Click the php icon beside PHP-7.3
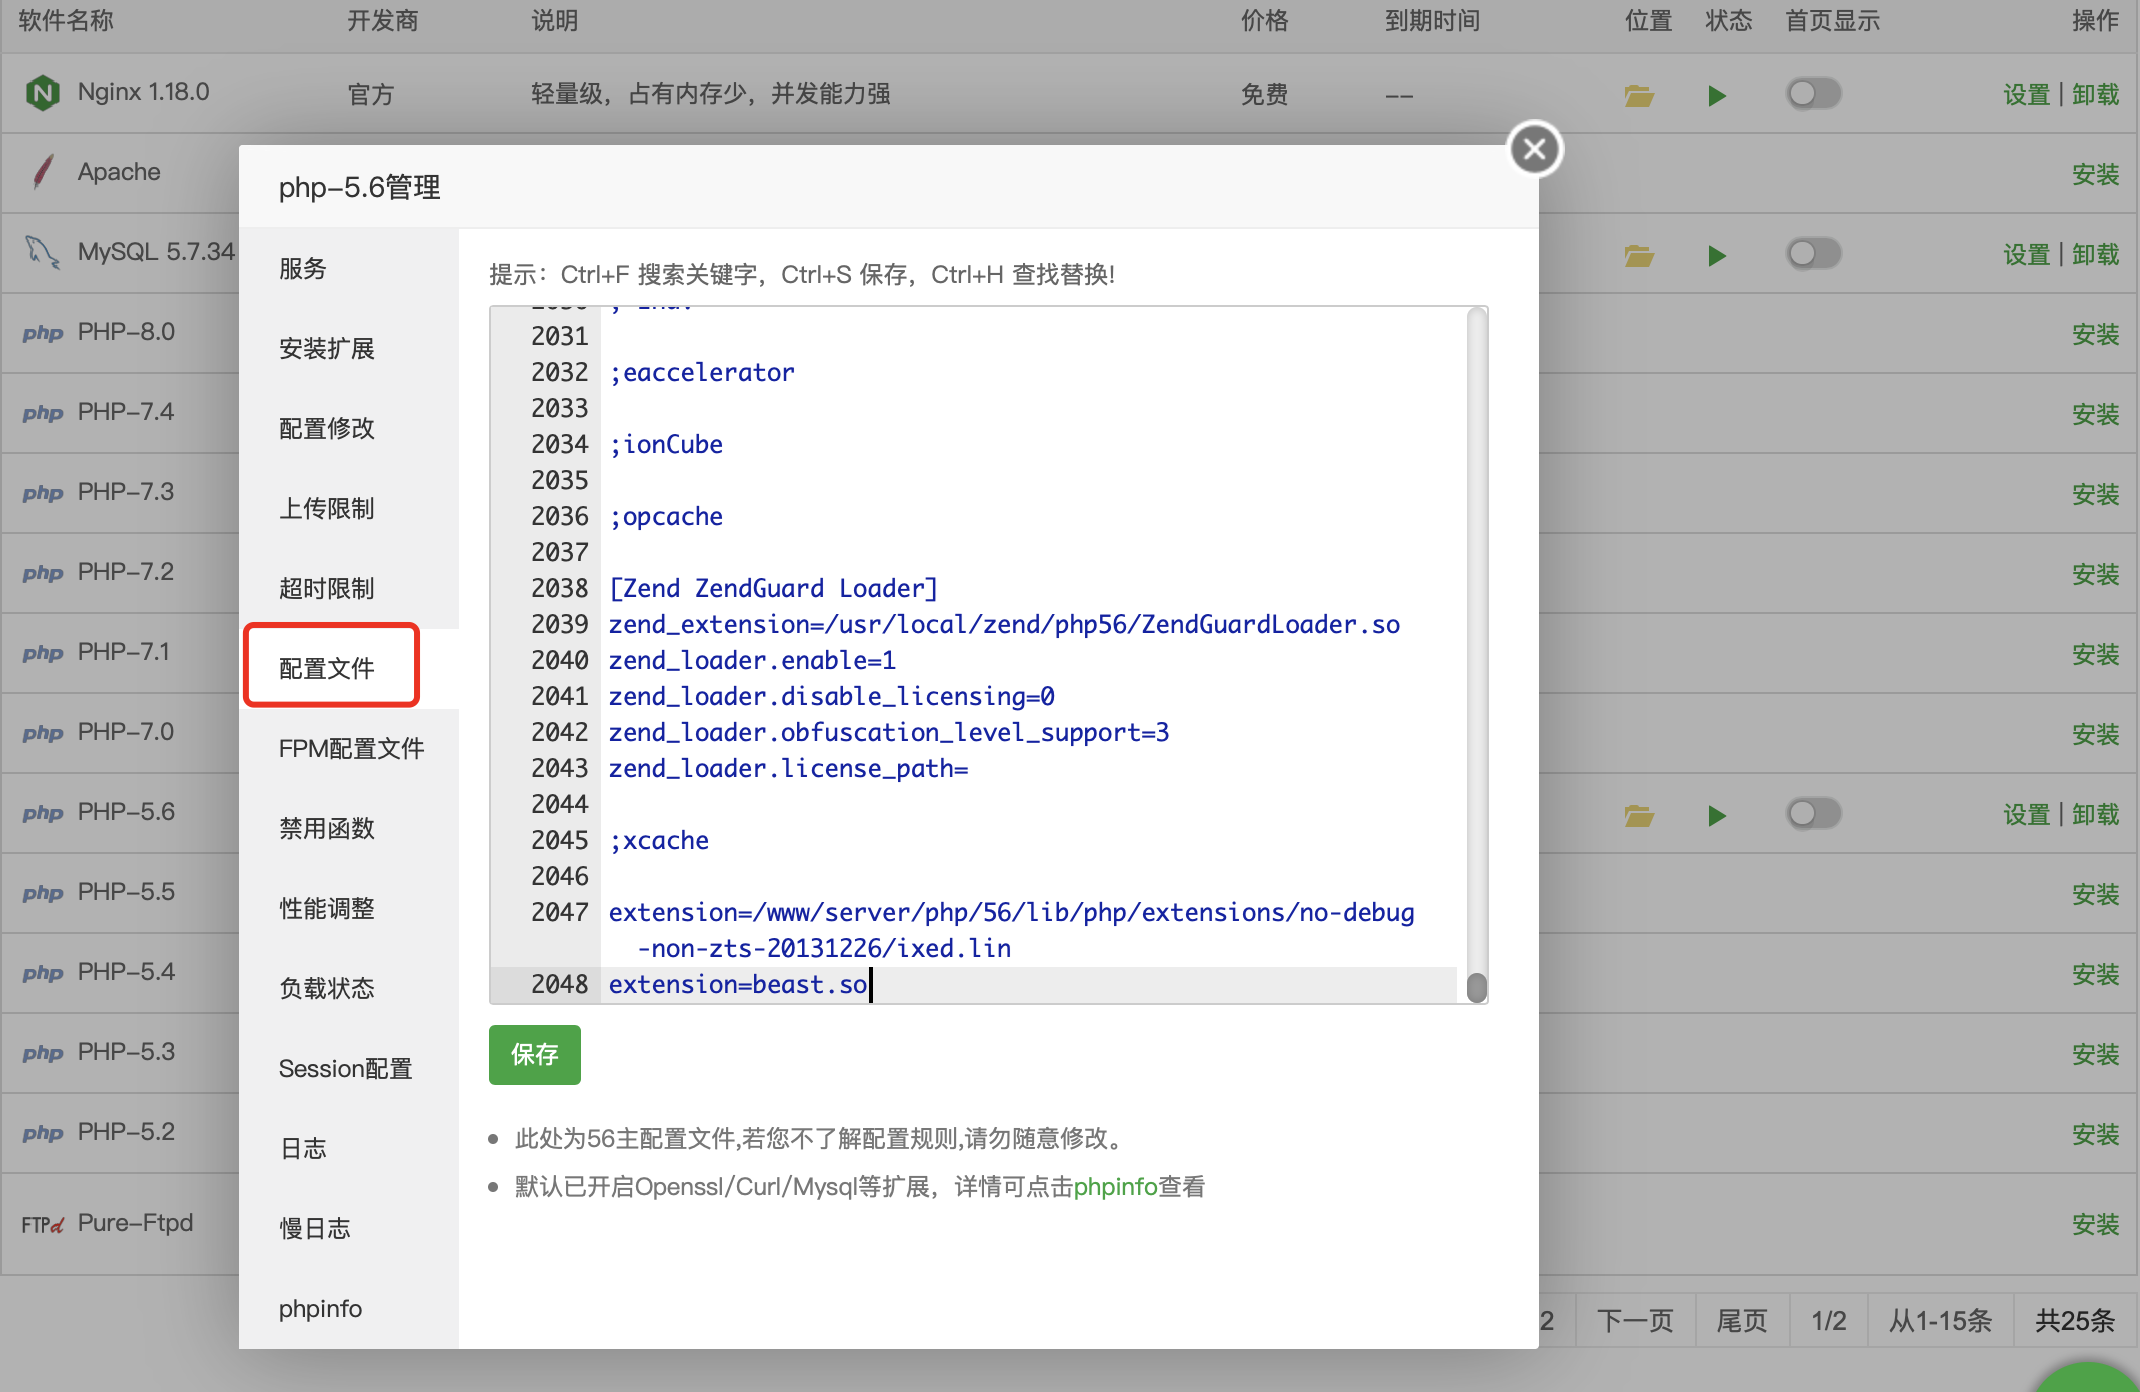 click(43, 493)
